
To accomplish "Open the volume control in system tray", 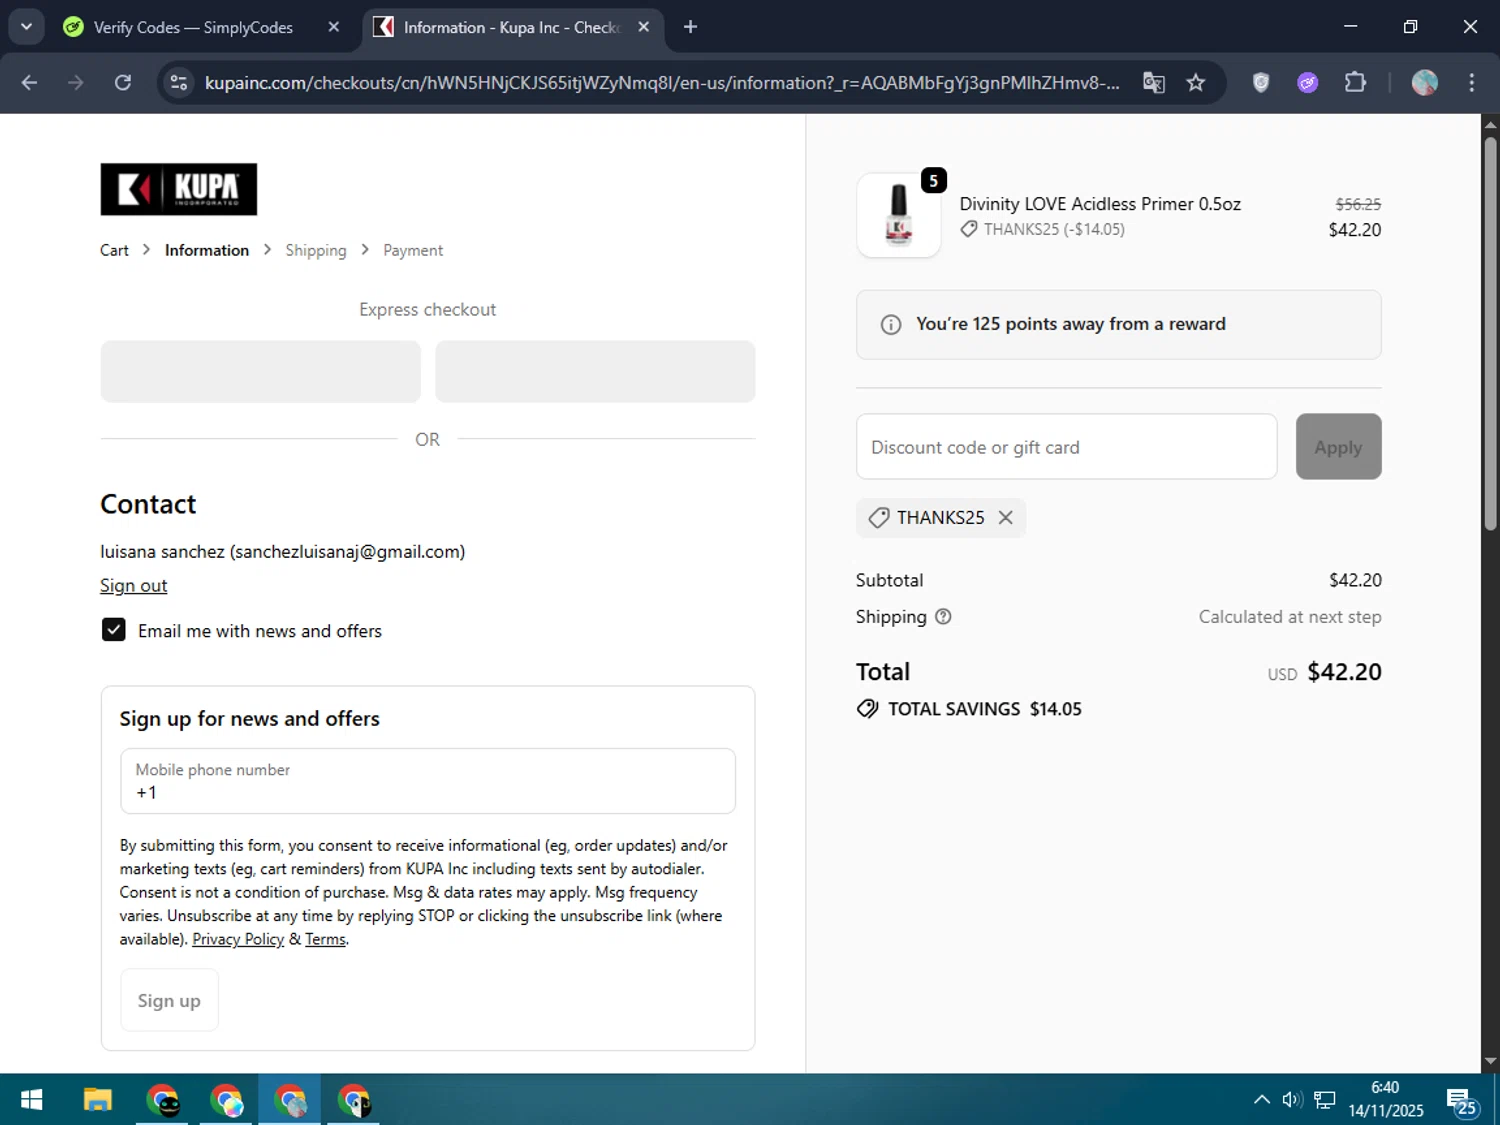I will point(1292,1100).
